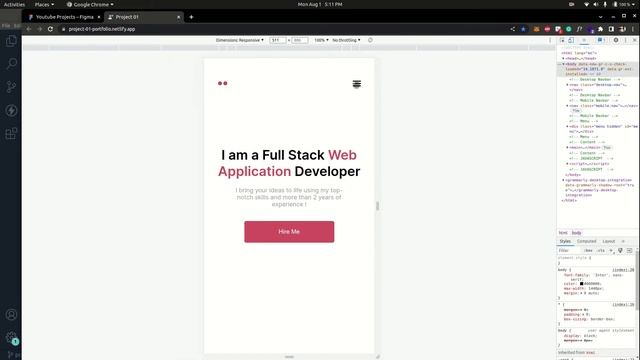
Task: Open the hamburger menu on the portfolio page
Action: pos(356,84)
